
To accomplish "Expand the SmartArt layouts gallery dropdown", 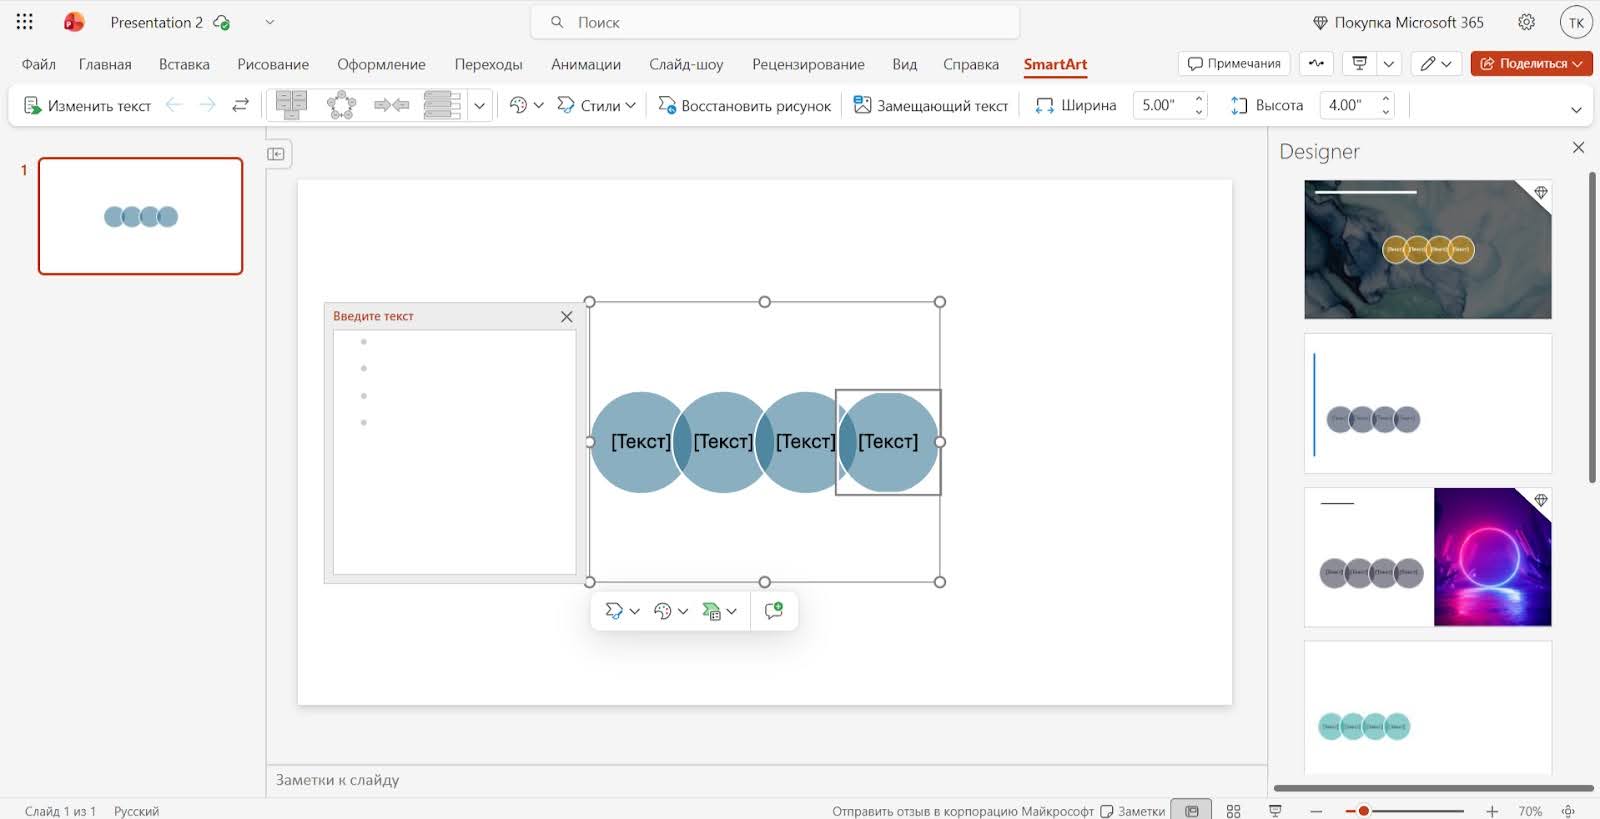I will tap(480, 105).
